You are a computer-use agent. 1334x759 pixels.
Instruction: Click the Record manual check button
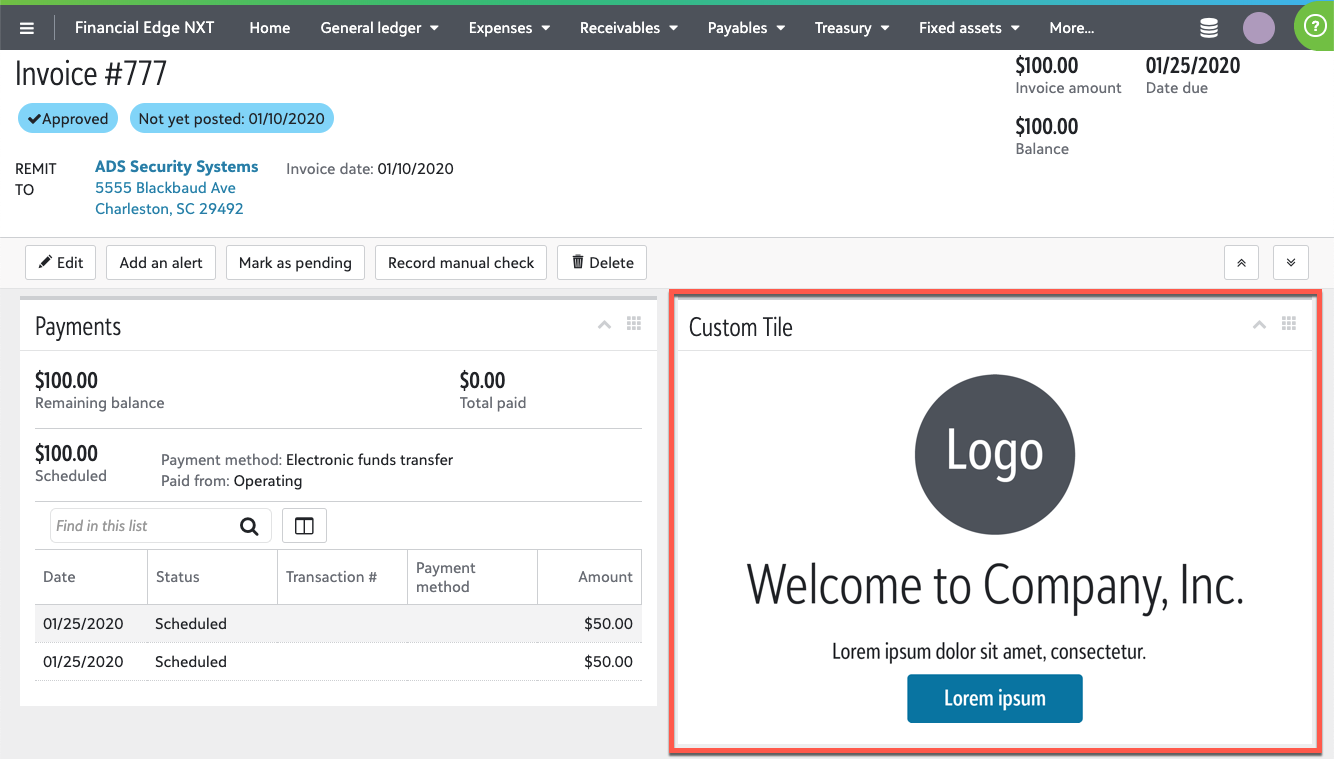[x=461, y=263]
